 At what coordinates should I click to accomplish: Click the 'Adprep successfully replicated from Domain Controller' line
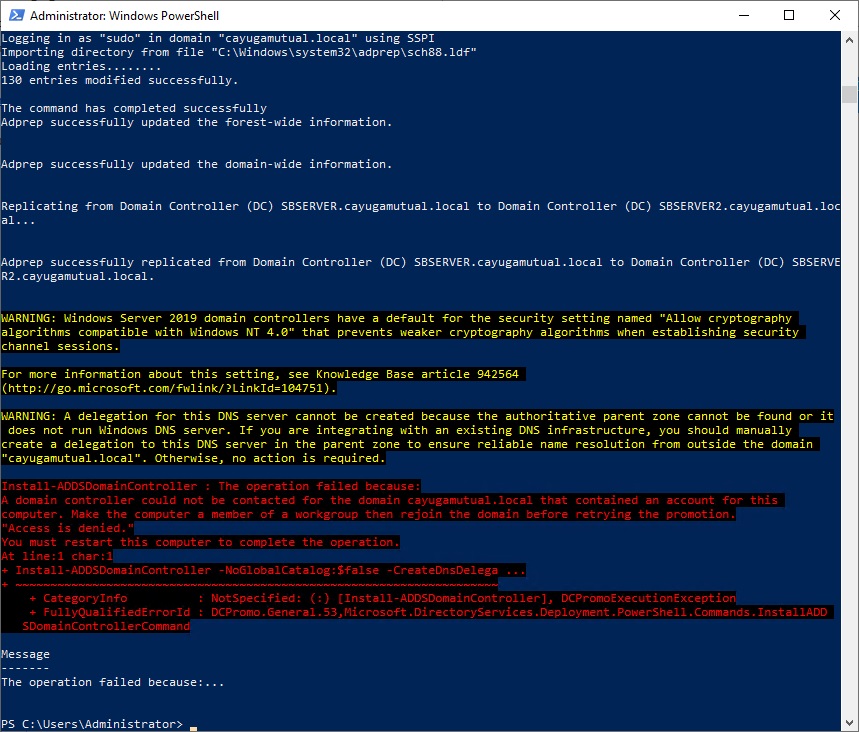421,262
